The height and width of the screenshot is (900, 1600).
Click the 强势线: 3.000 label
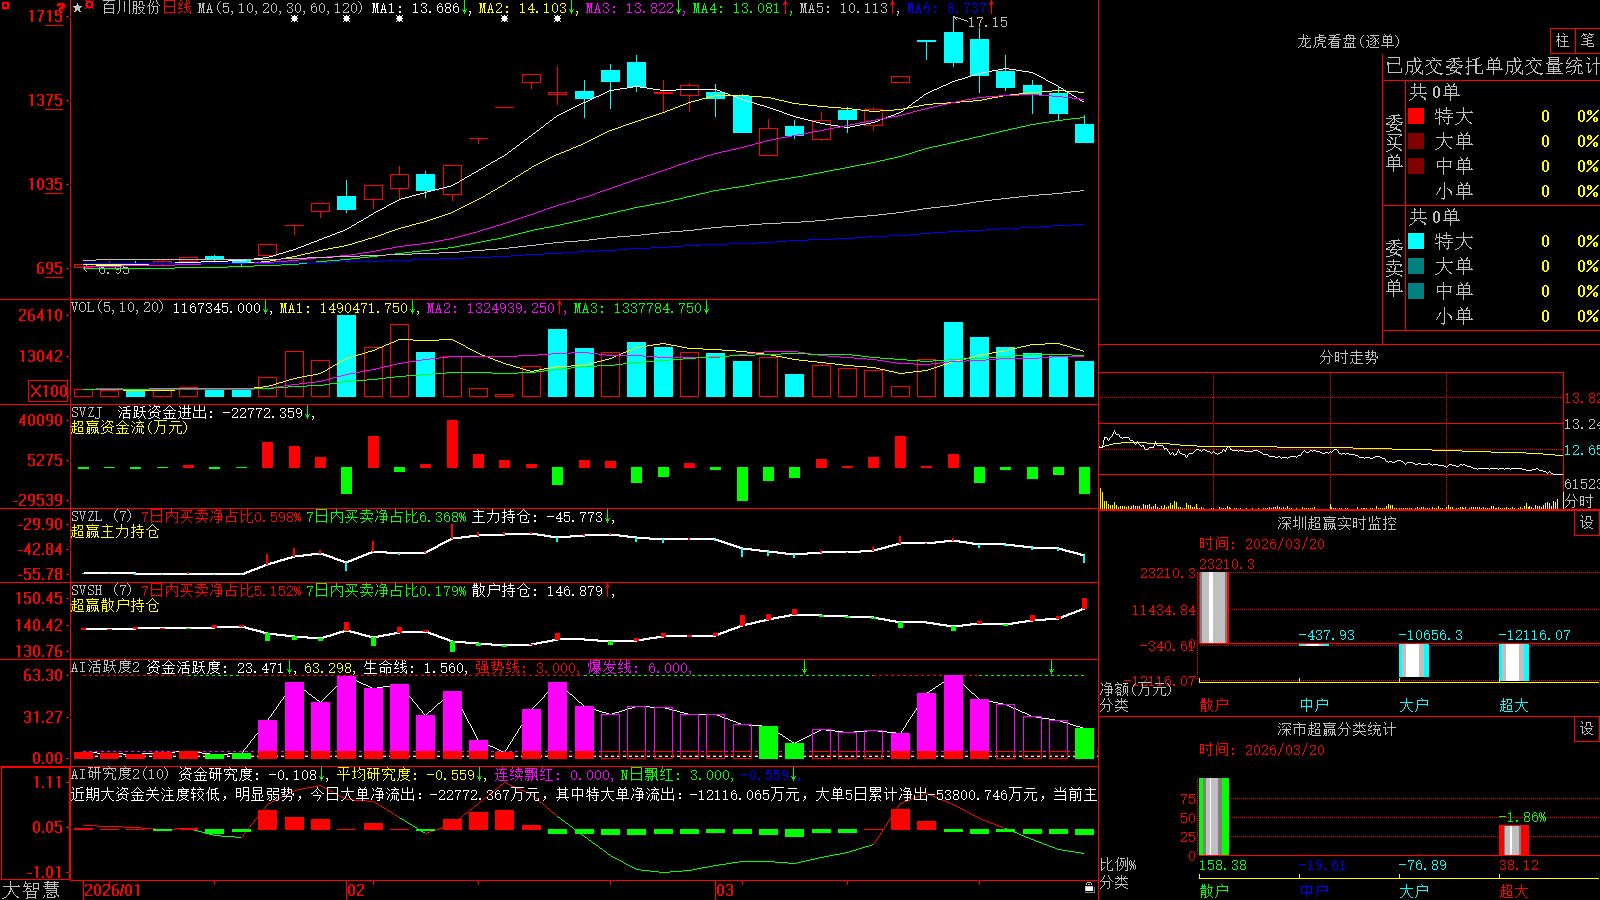(x=526, y=667)
